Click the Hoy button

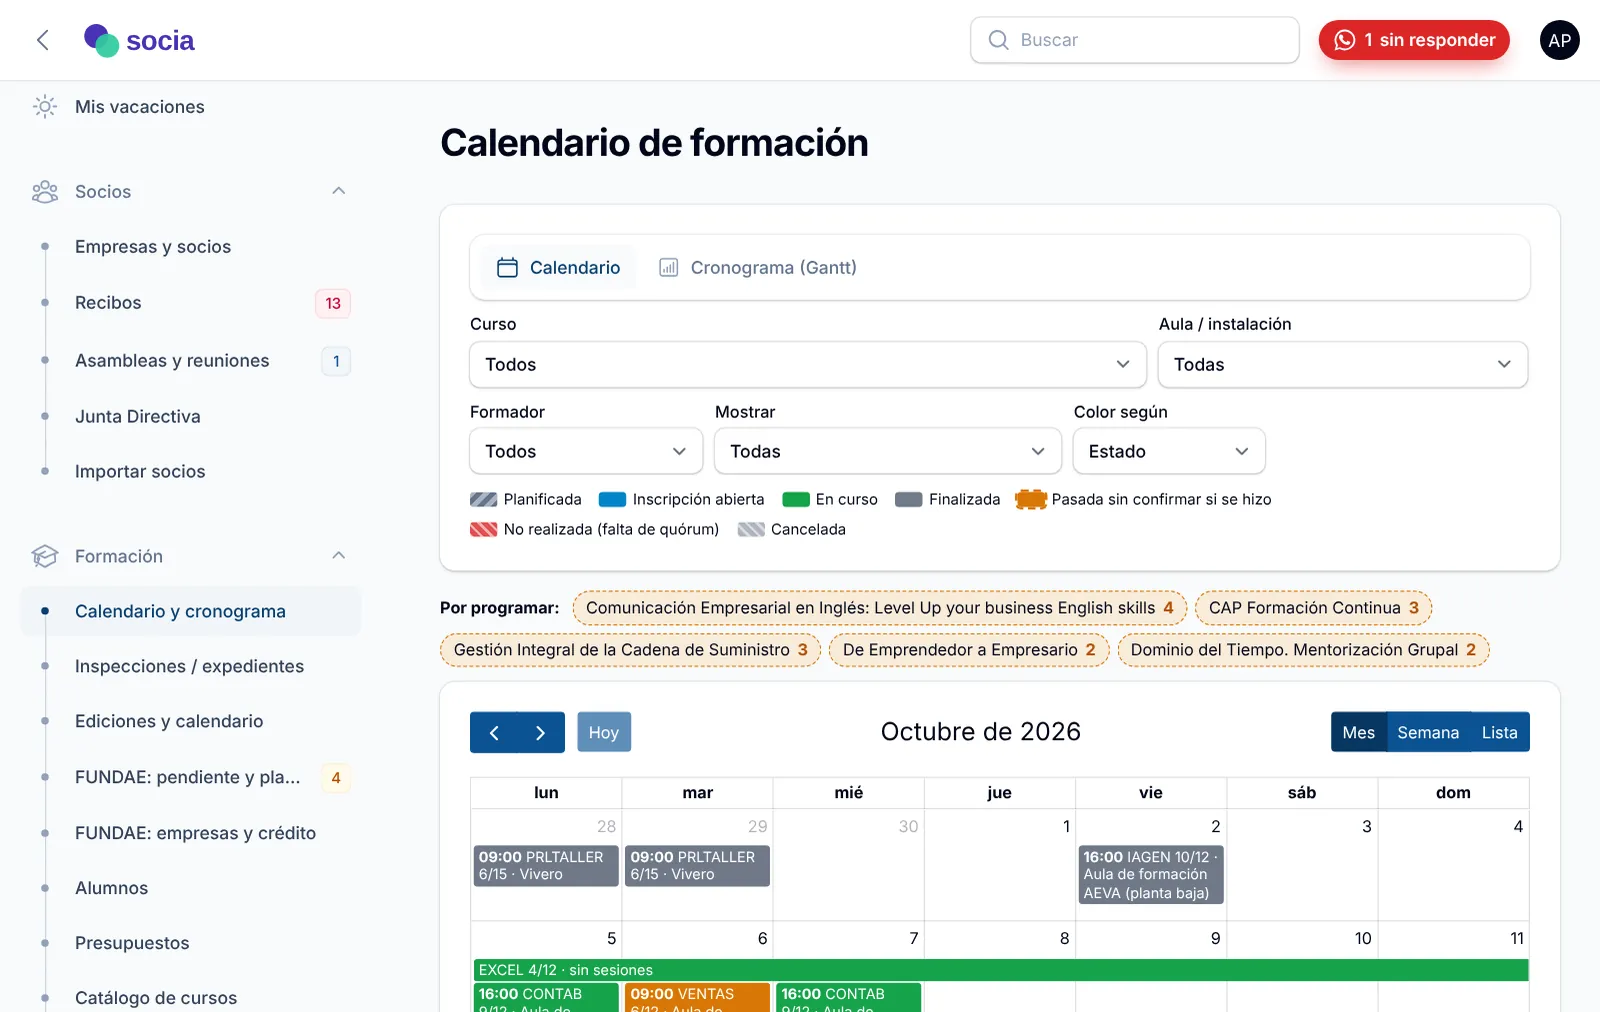click(604, 732)
